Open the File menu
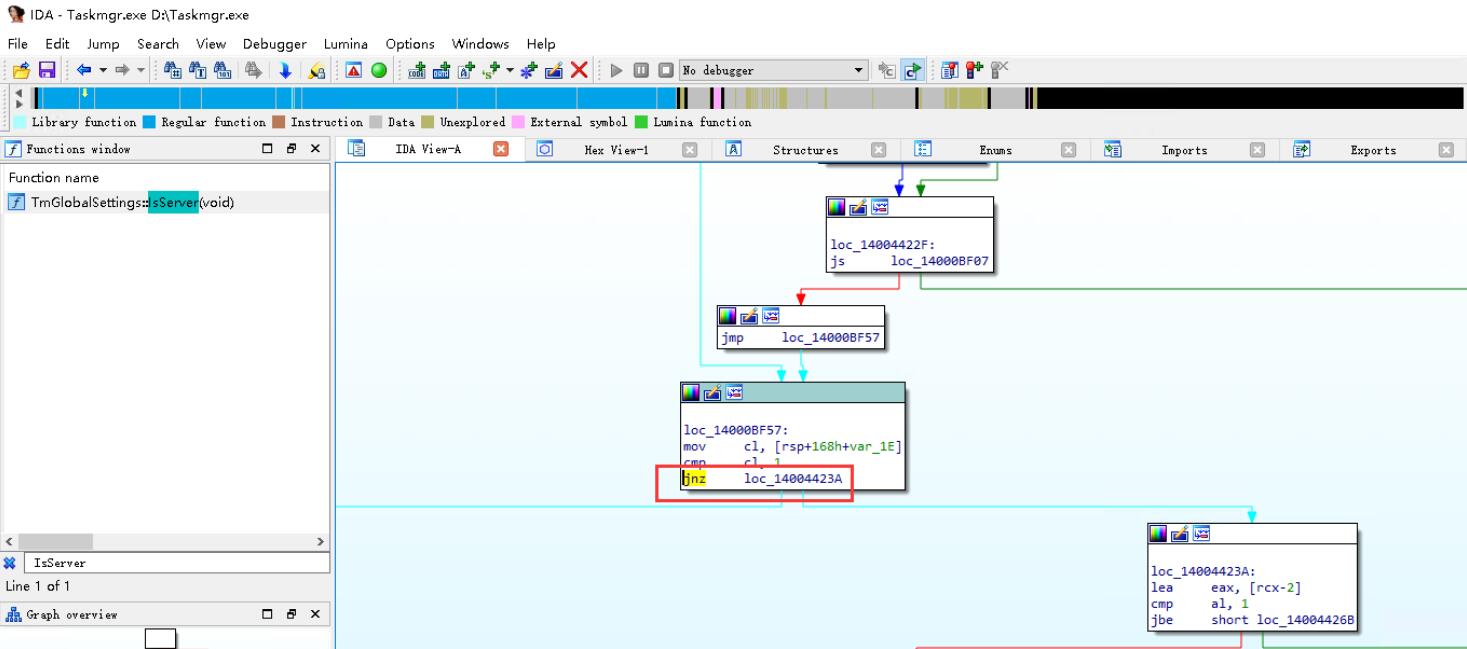Viewport: 1467px width, 649px height. 19,44
